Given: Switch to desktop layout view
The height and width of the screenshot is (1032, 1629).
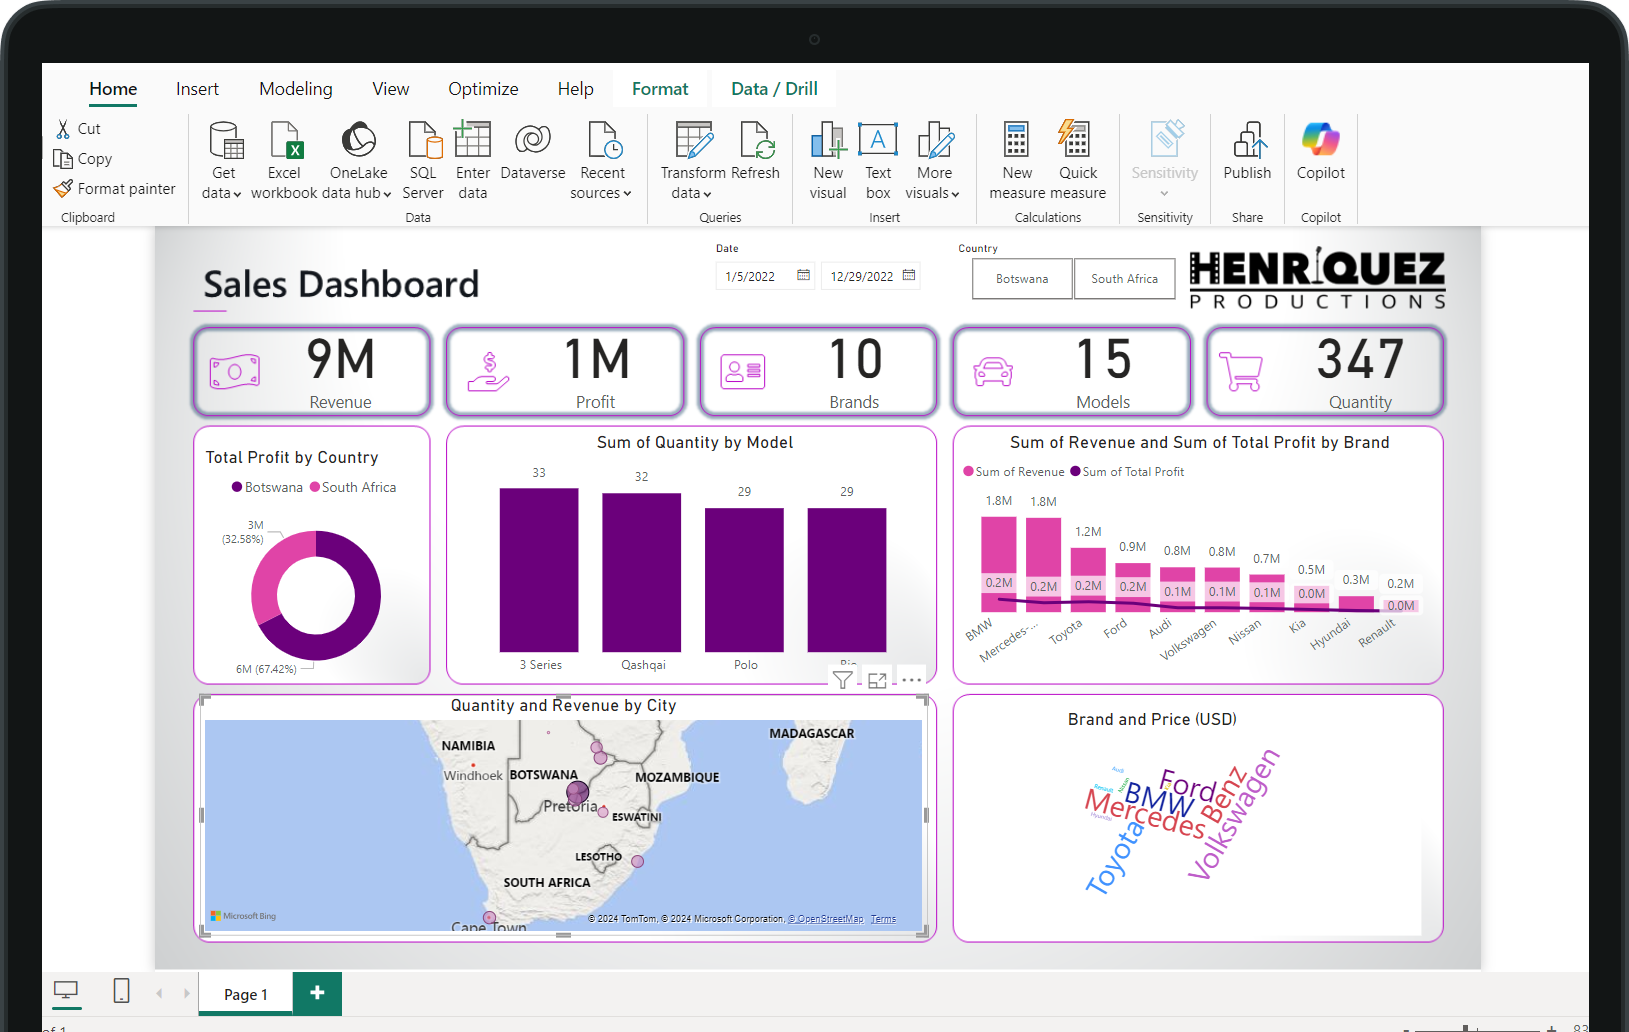Looking at the screenshot, I should (66, 991).
